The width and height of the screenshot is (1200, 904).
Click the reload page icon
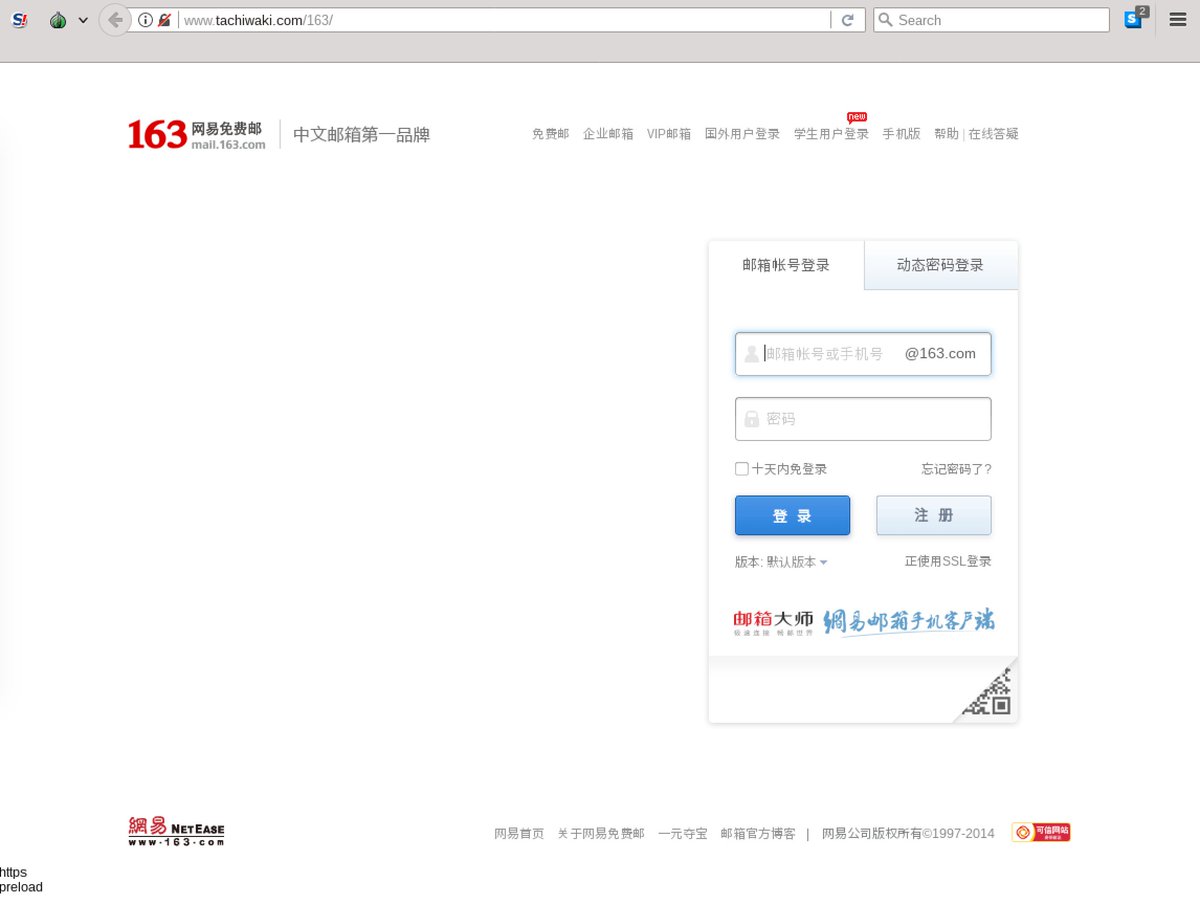point(847,20)
